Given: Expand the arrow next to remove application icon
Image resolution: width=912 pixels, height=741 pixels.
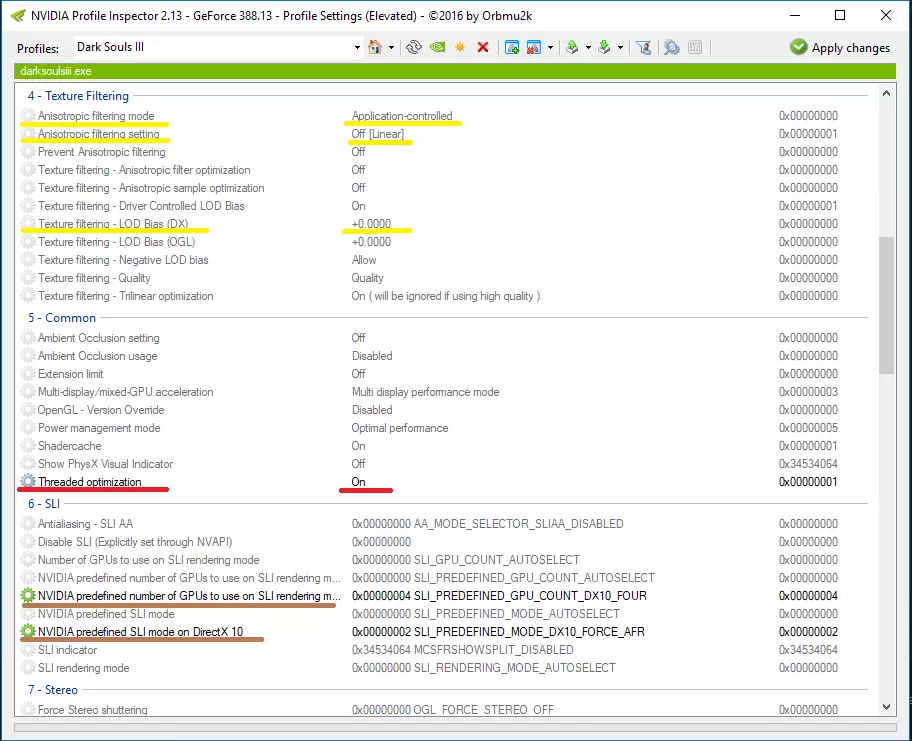Looking at the screenshot, I should point(550,47).
